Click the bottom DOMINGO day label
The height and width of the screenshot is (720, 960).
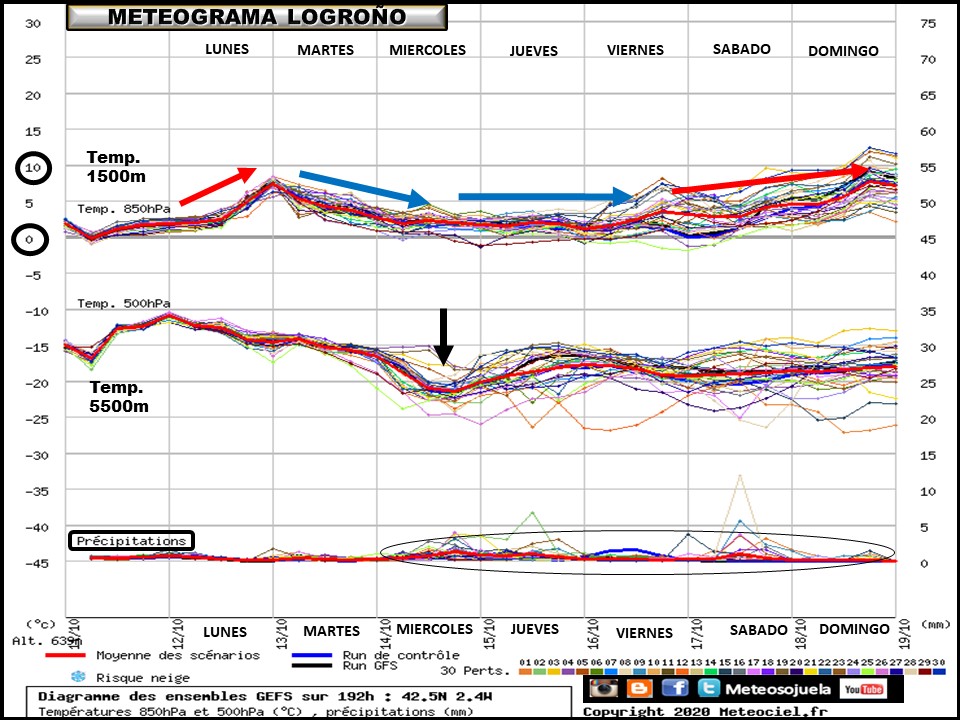[855, 629]
